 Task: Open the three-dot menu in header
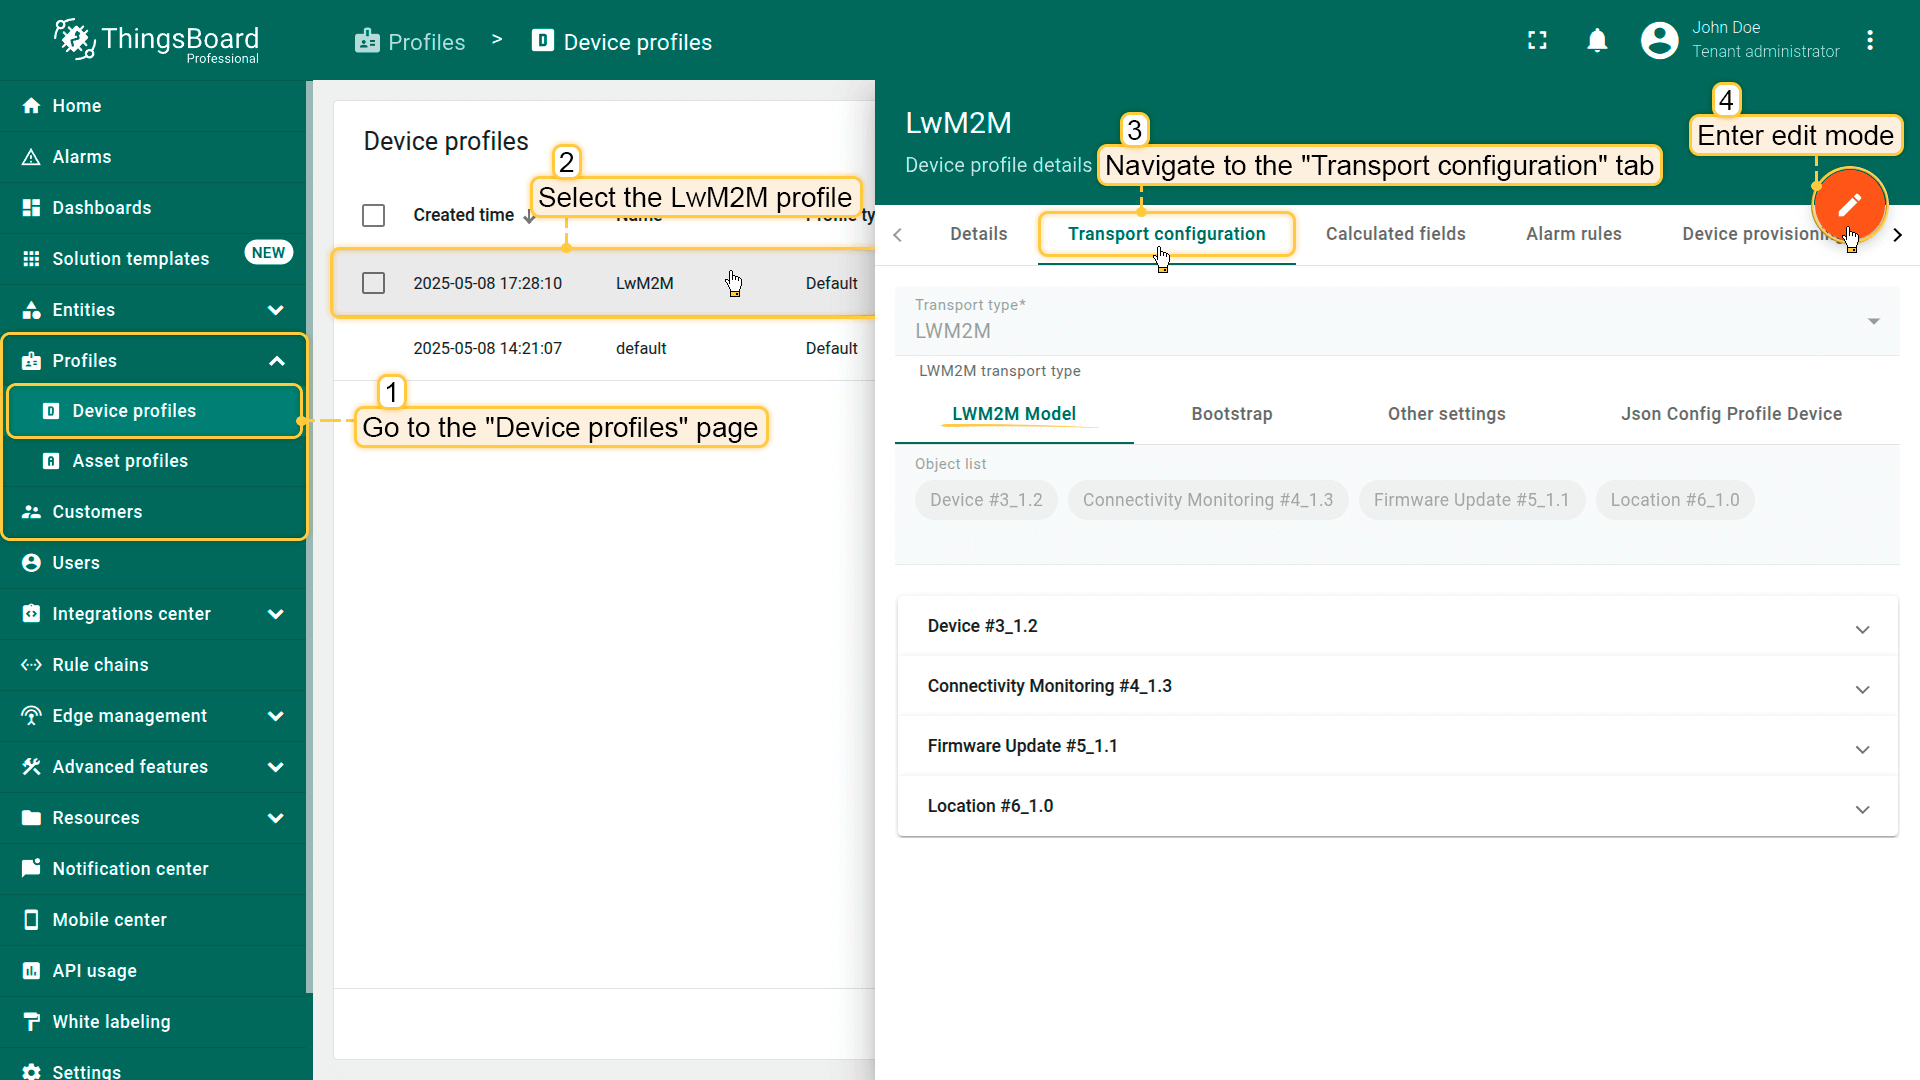click(1869, 41)
